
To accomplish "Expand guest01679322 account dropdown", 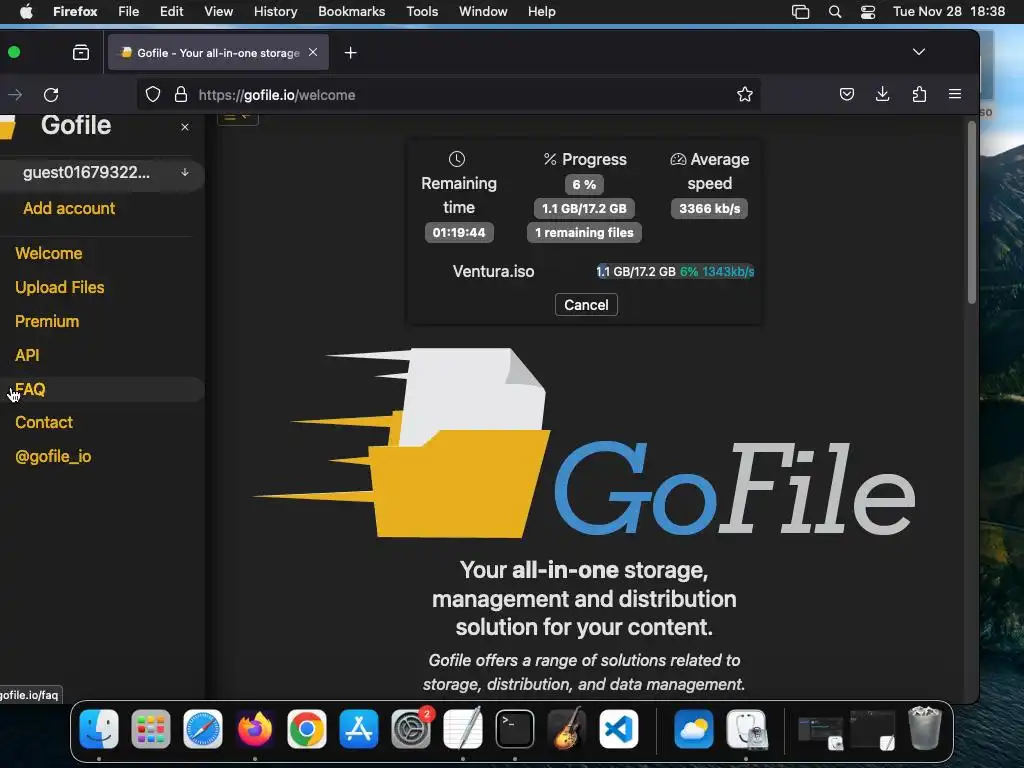I will click(185, 172).
